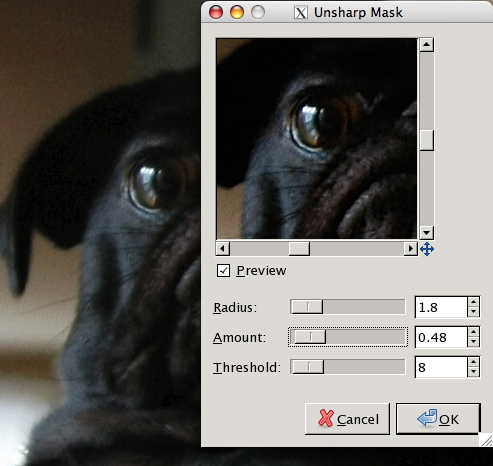The width and height of the screenshot is (493, 466).
Task: Click the preview navigation cross-arrows icon
Action: coord(427,249)
